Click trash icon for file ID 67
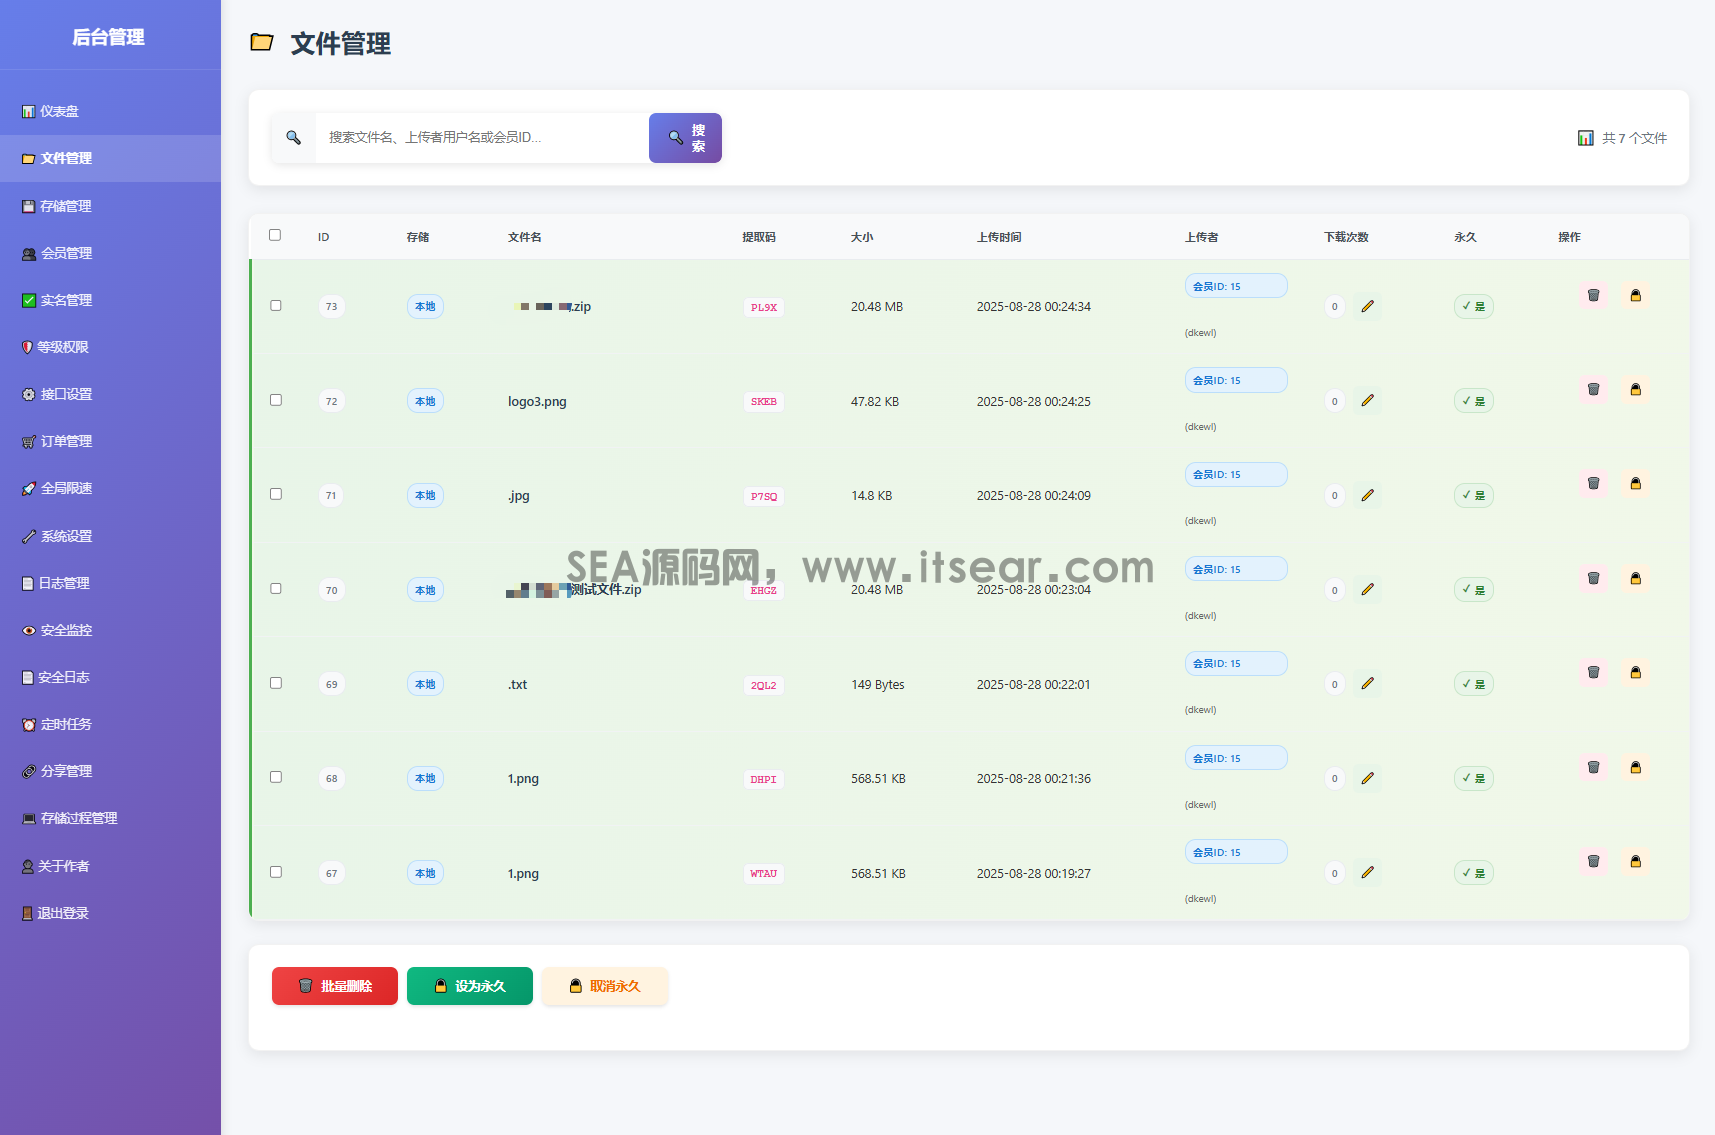The image size is (1715, 1135). (x=1594, y=862)
